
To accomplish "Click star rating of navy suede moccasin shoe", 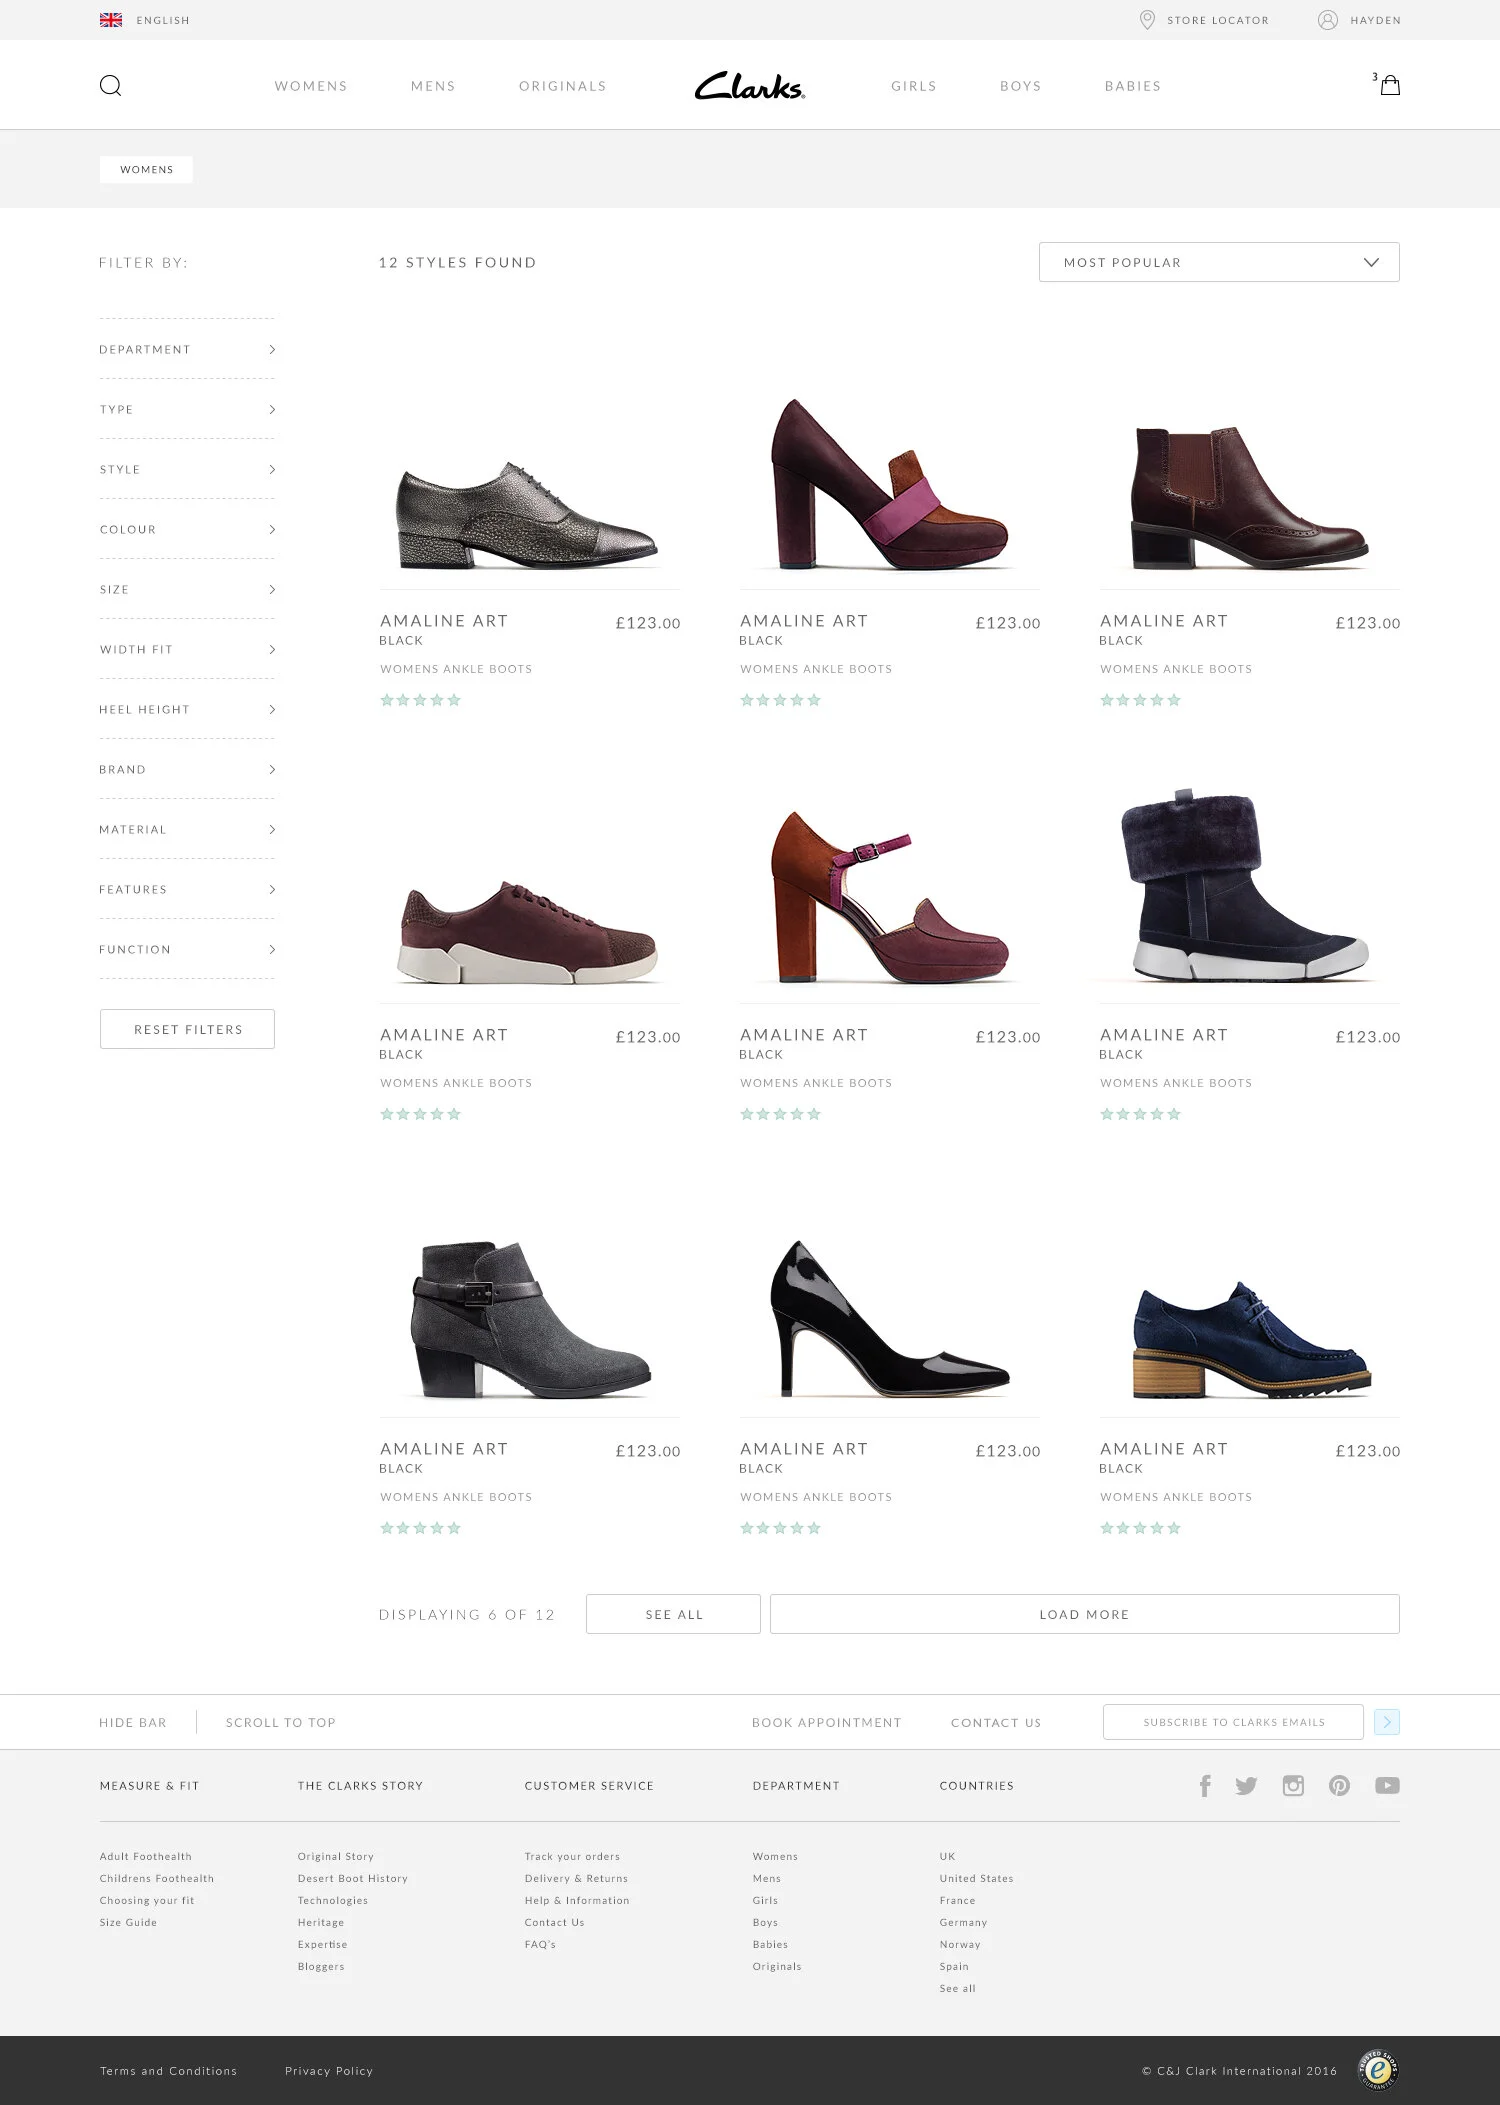I will [x=1140, y=1528].
